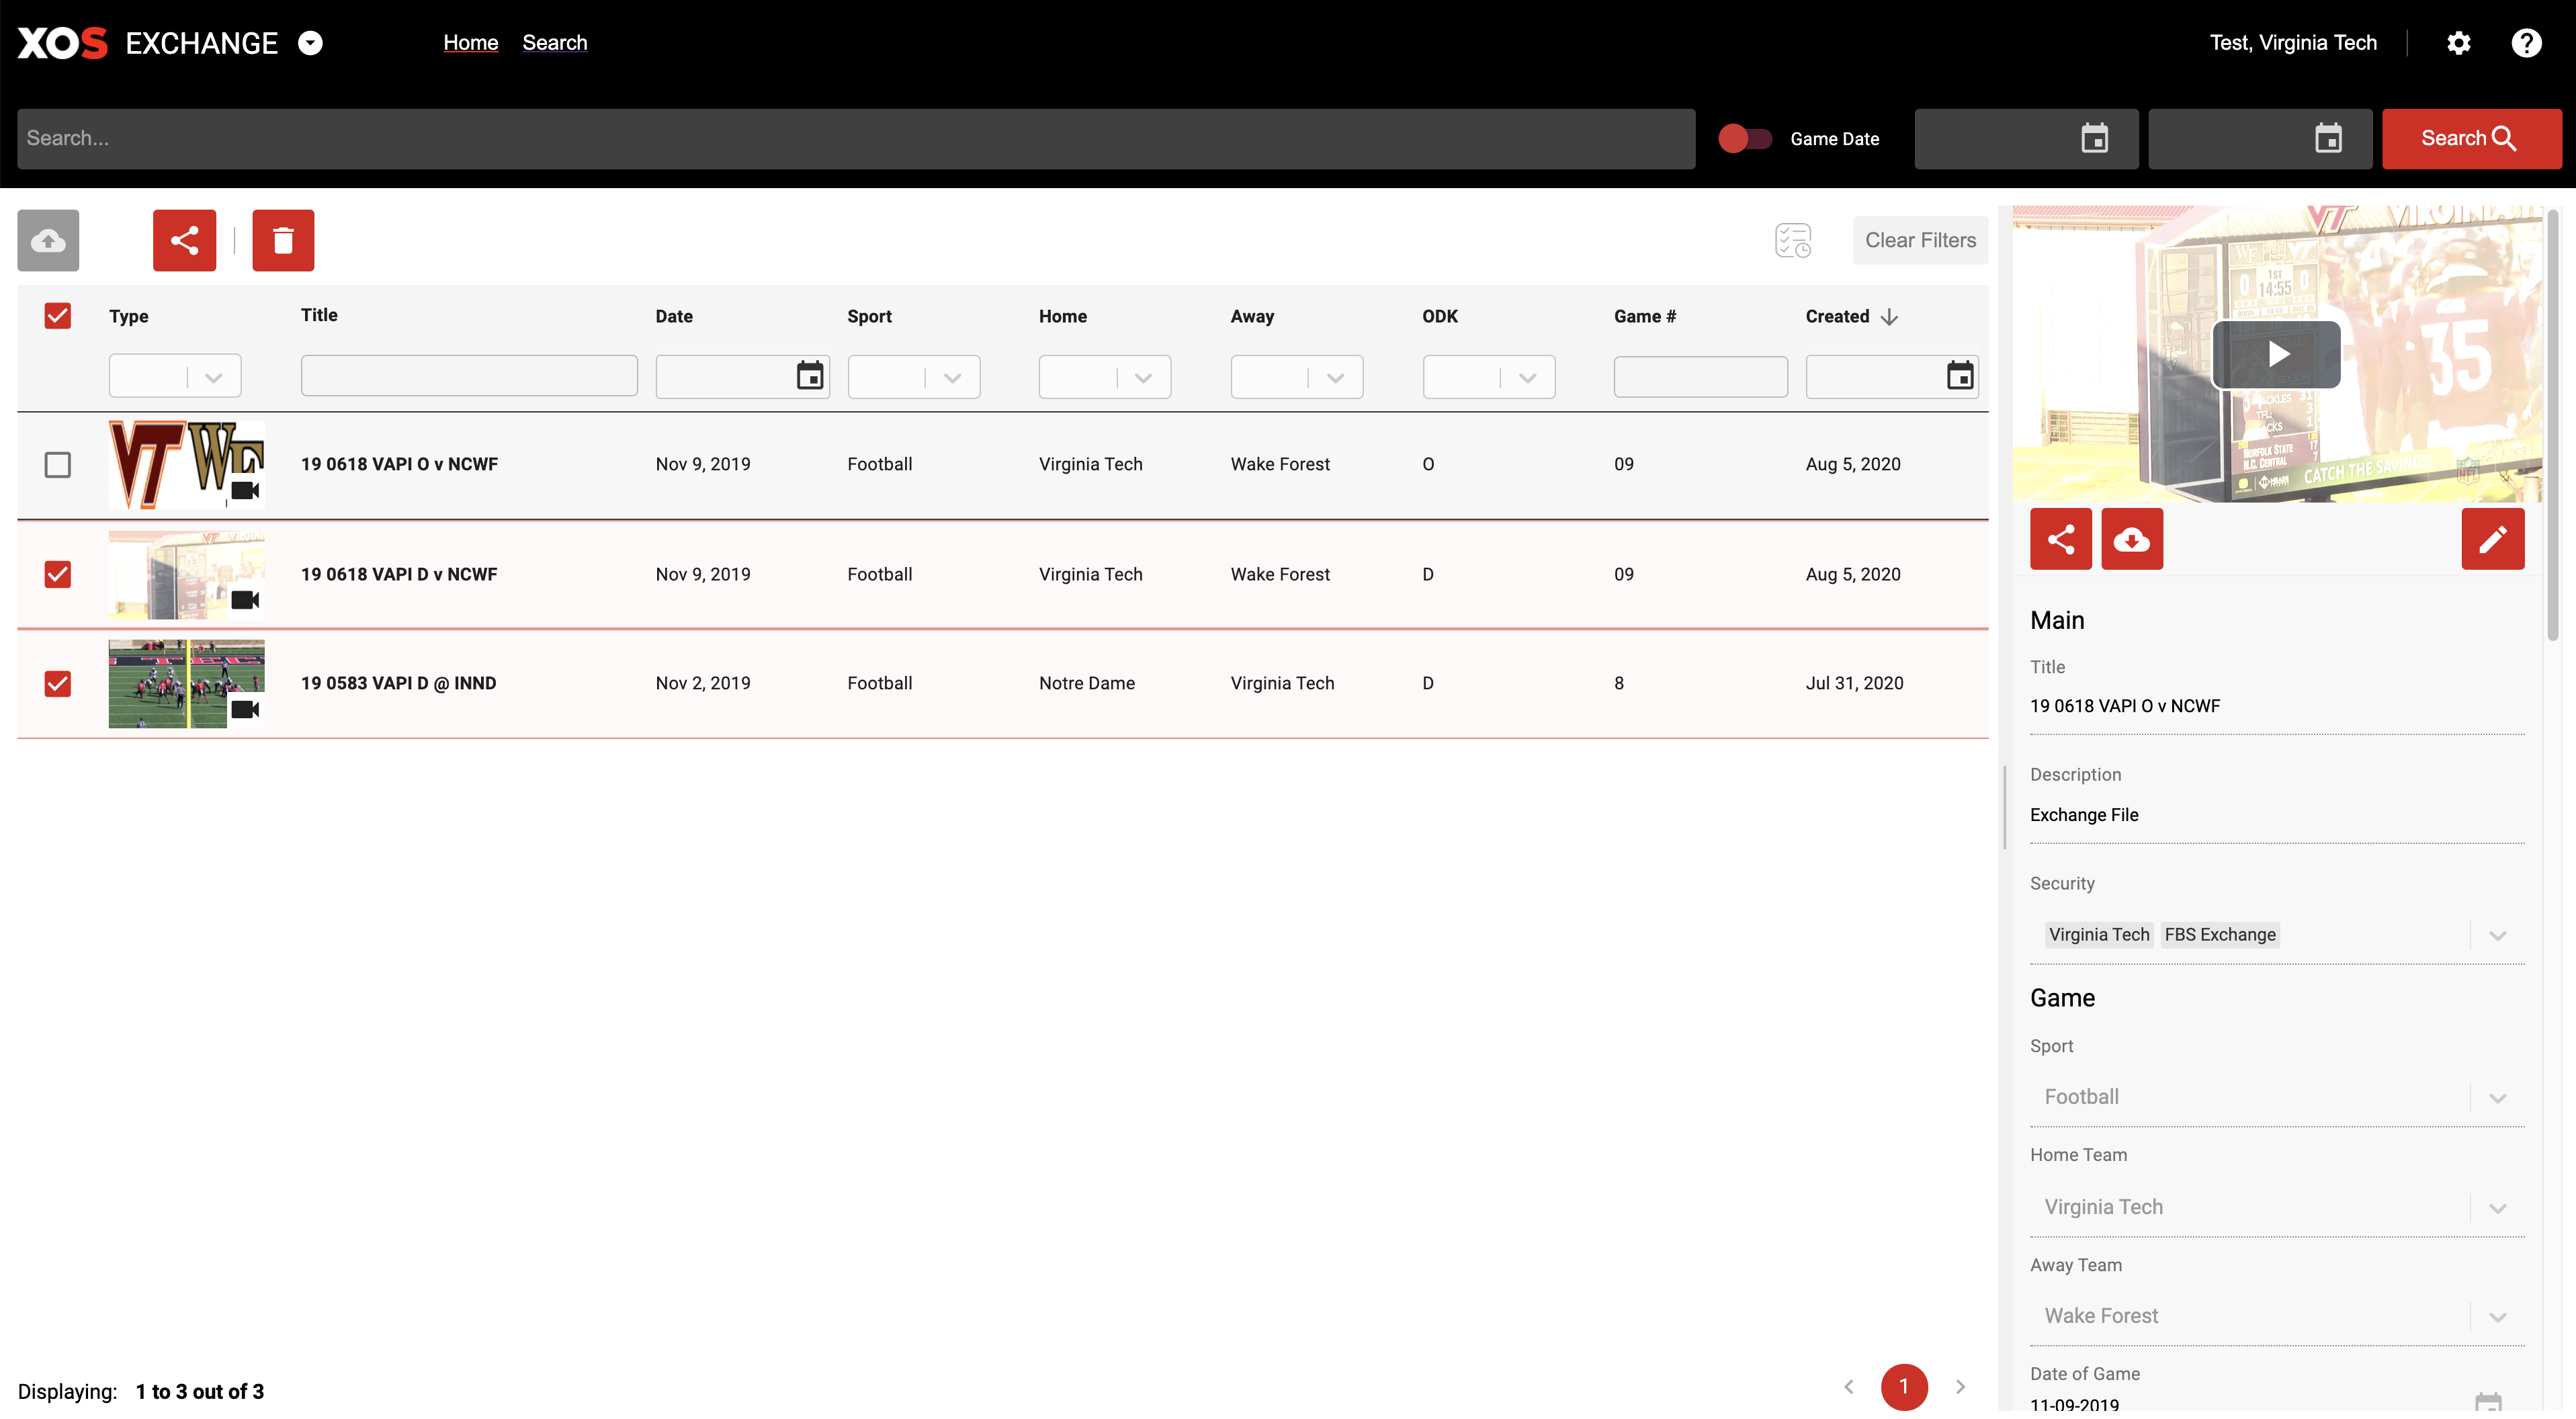Image resolution: width=2576 pixels, height=1419 pixels.
Task: Click the download icon on the video panel
Action: 2131,537
